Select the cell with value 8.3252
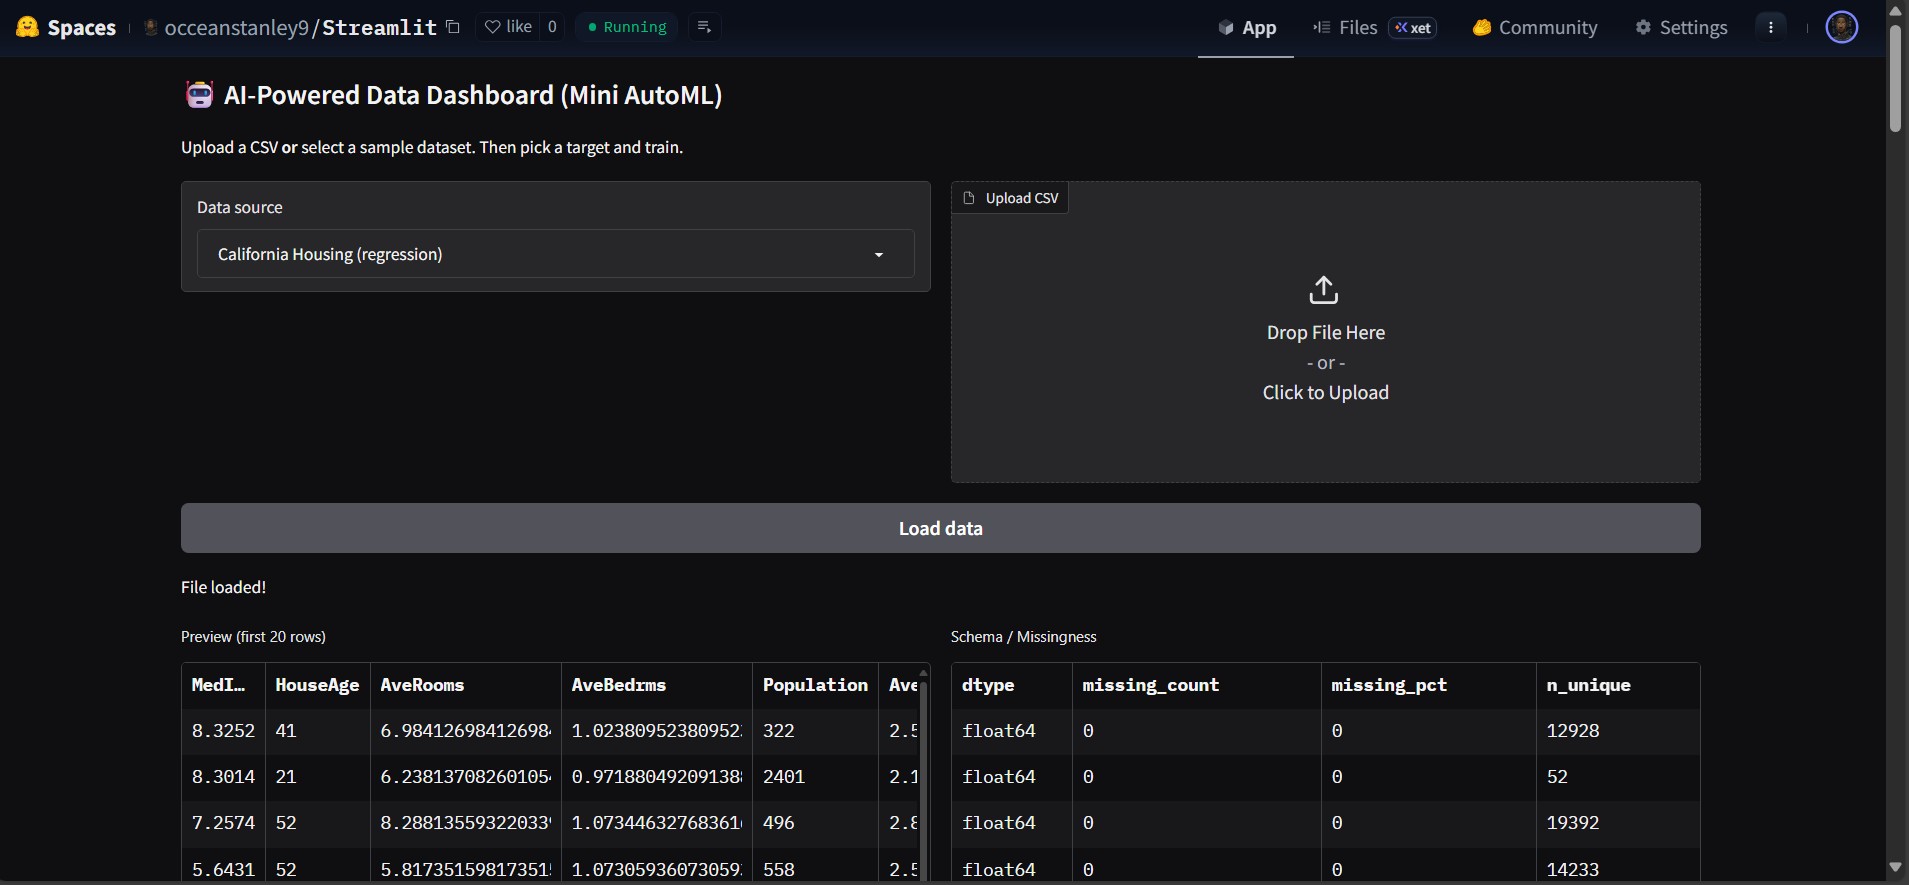Screen dimensions: 1909x885 coord(223,731)
